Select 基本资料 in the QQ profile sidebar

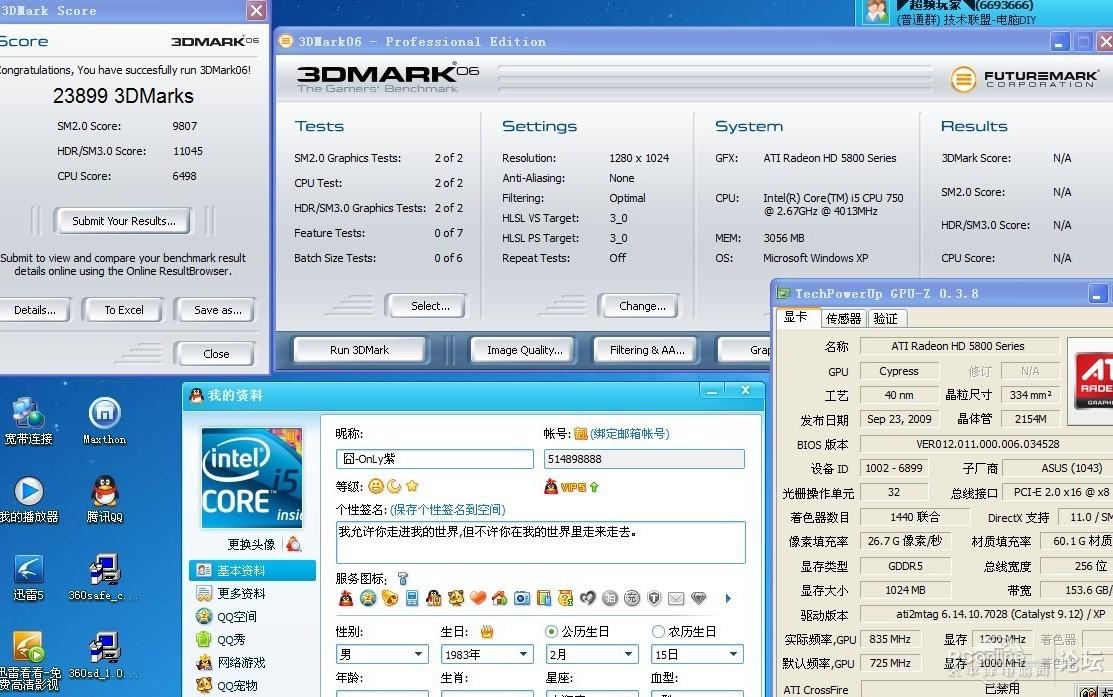click(252, 570)
